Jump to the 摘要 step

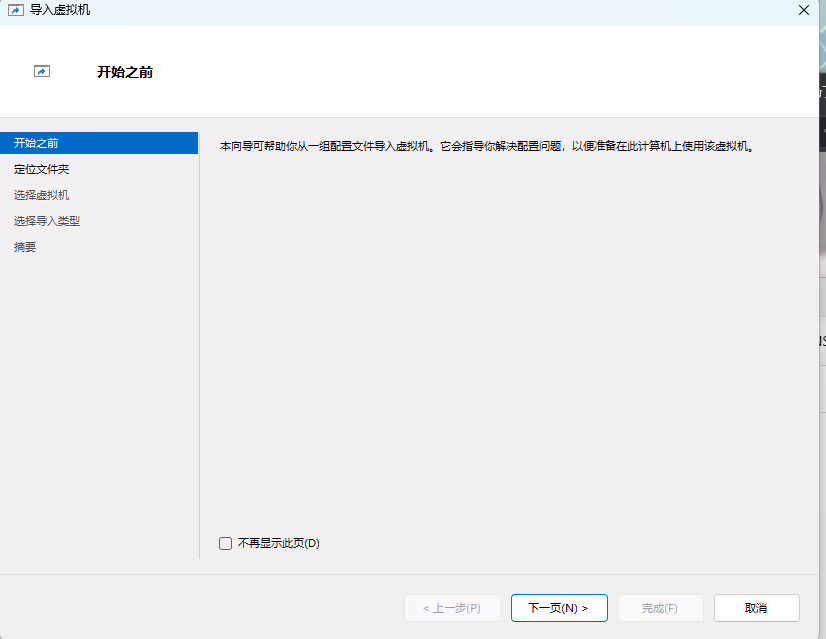(x=25, y=247)
